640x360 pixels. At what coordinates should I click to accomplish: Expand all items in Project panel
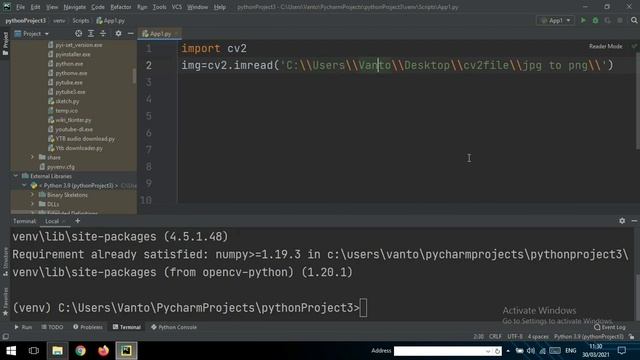[91, 33]
